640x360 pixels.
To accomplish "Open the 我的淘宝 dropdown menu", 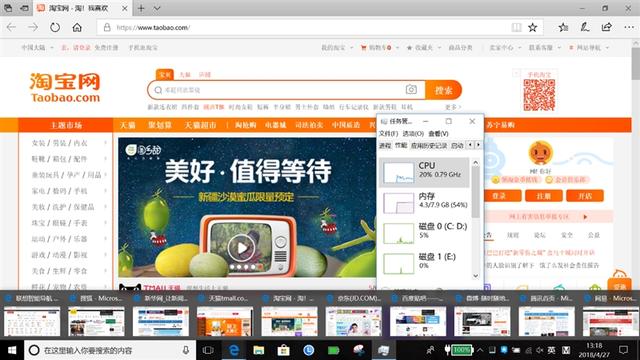I will point(337,48).
